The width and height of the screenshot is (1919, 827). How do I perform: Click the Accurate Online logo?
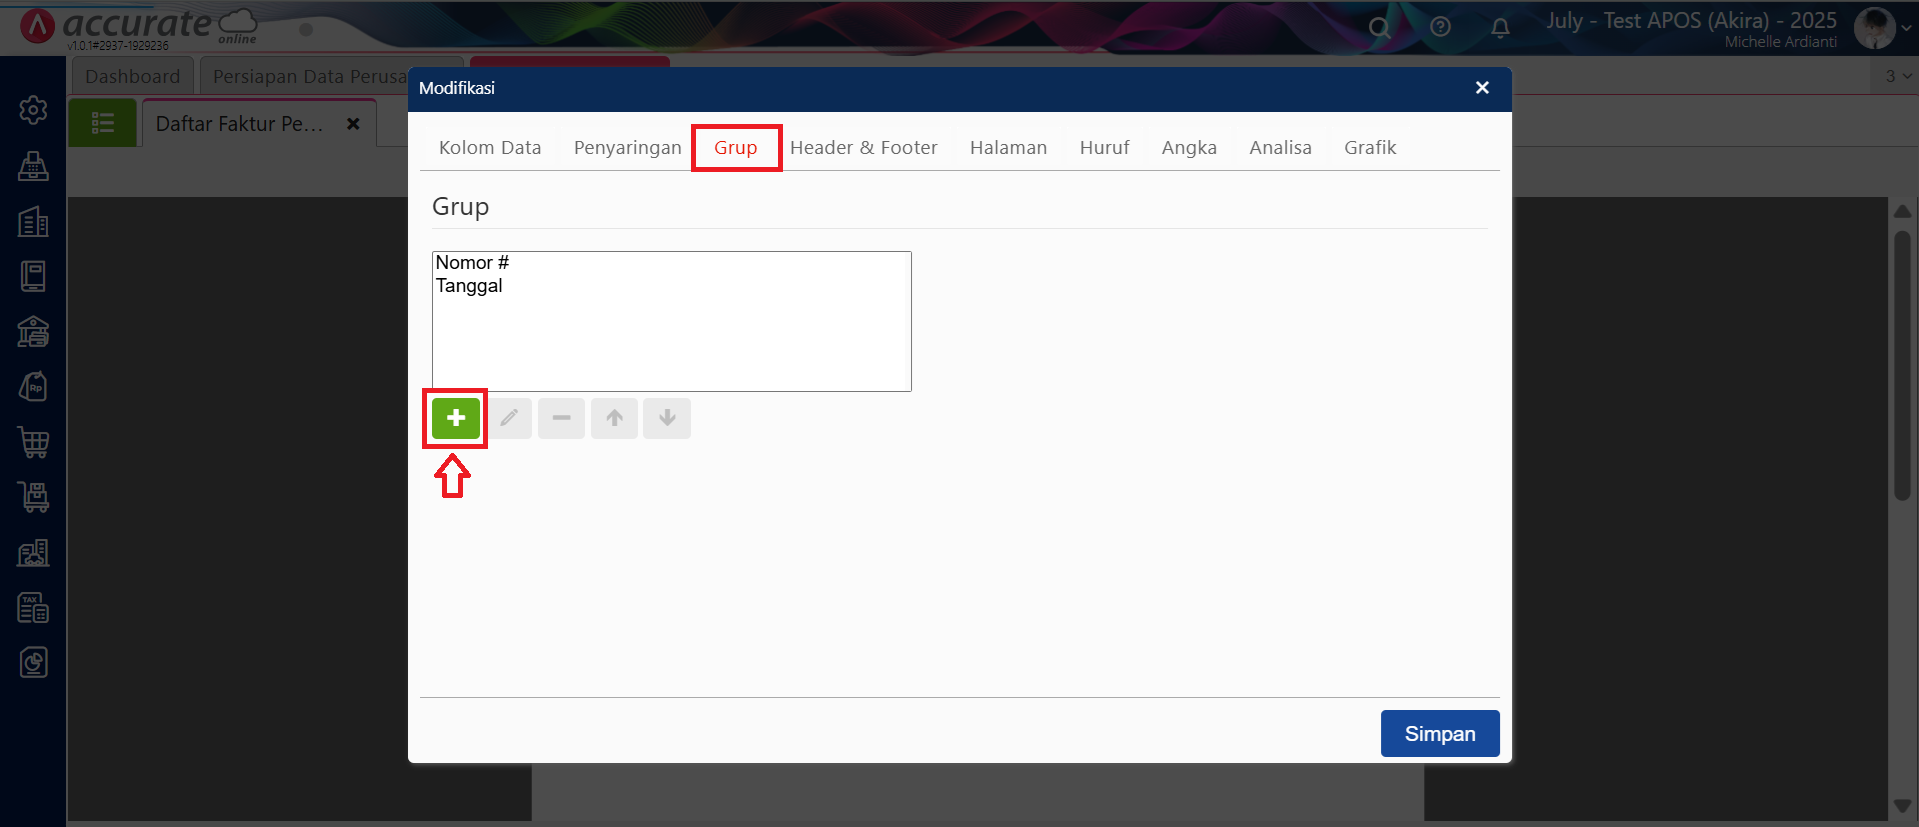click(x=139, y=26)
